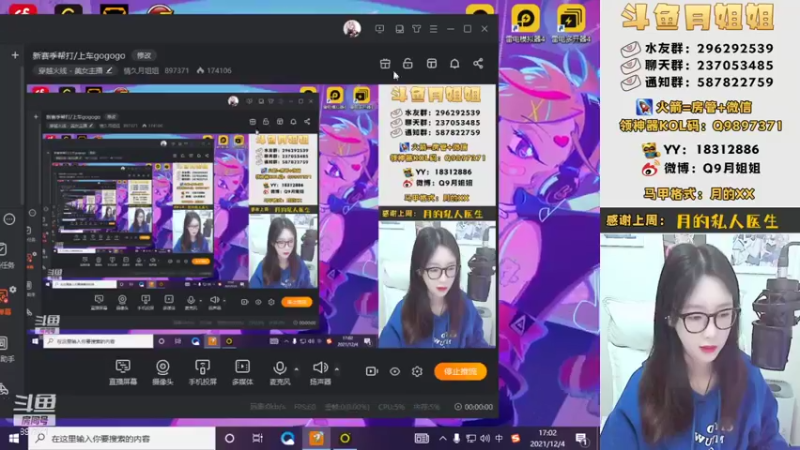Open stream settings gear in bottom toolbar

pyautogui.click(x=417, y=371)
